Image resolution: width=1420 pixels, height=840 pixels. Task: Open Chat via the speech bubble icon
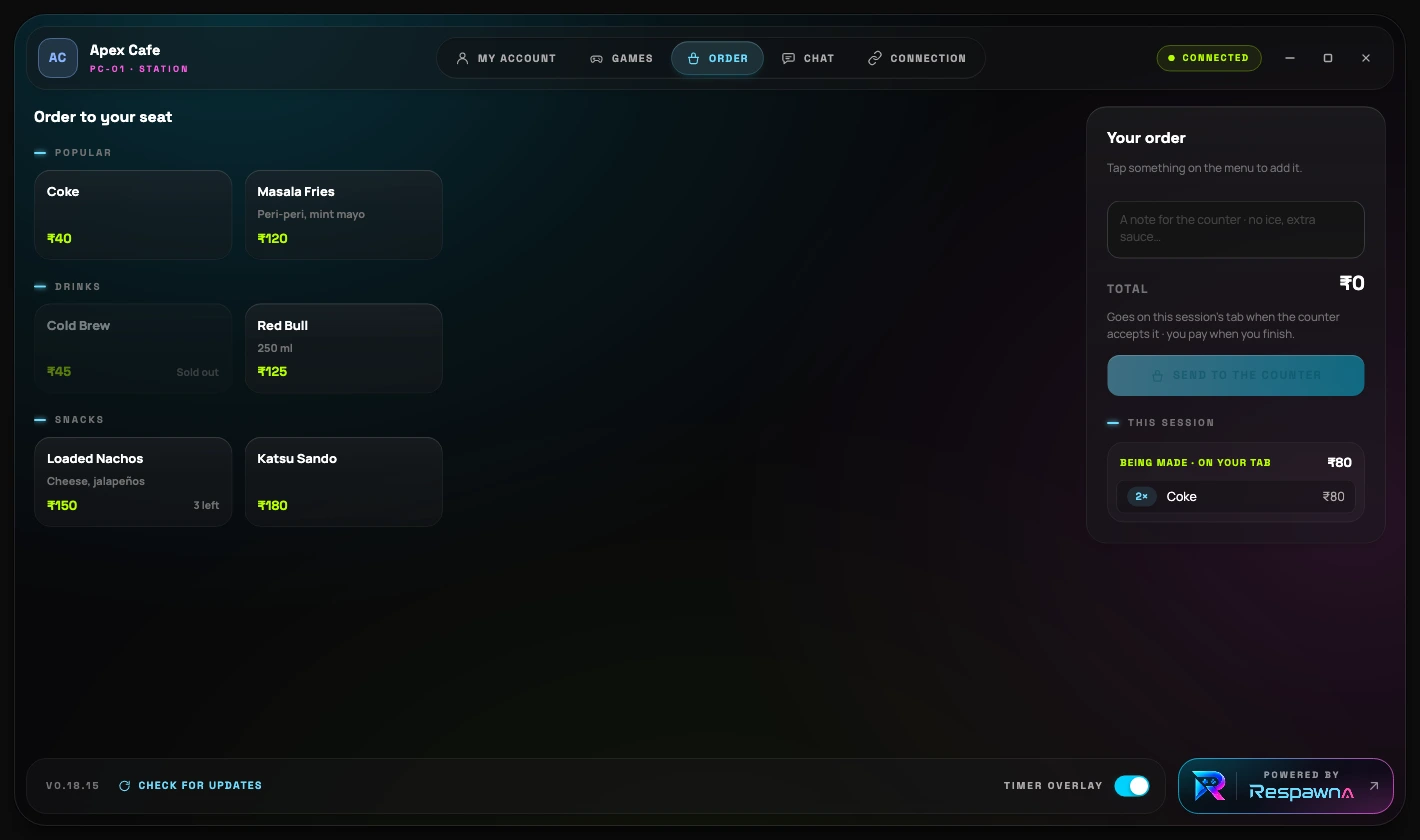click(x=789, y=59)
